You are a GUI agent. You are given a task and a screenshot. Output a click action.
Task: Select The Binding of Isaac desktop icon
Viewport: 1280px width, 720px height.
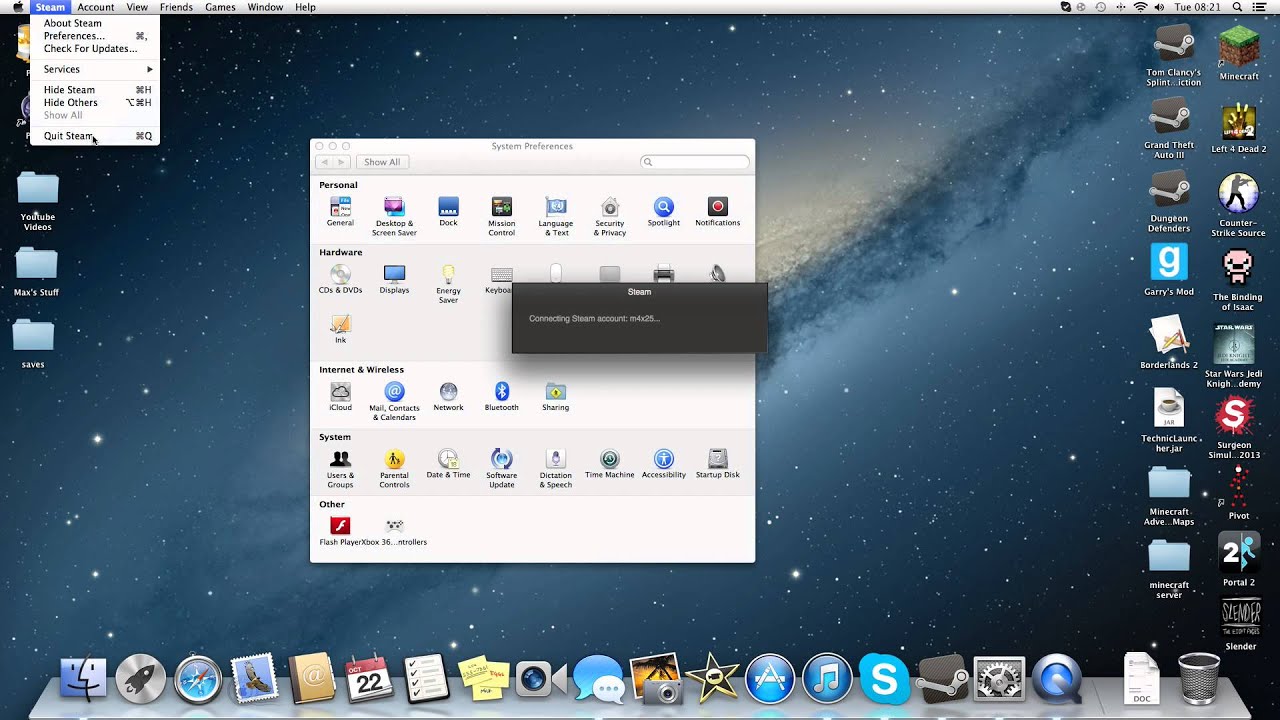tap(1238, 280)
